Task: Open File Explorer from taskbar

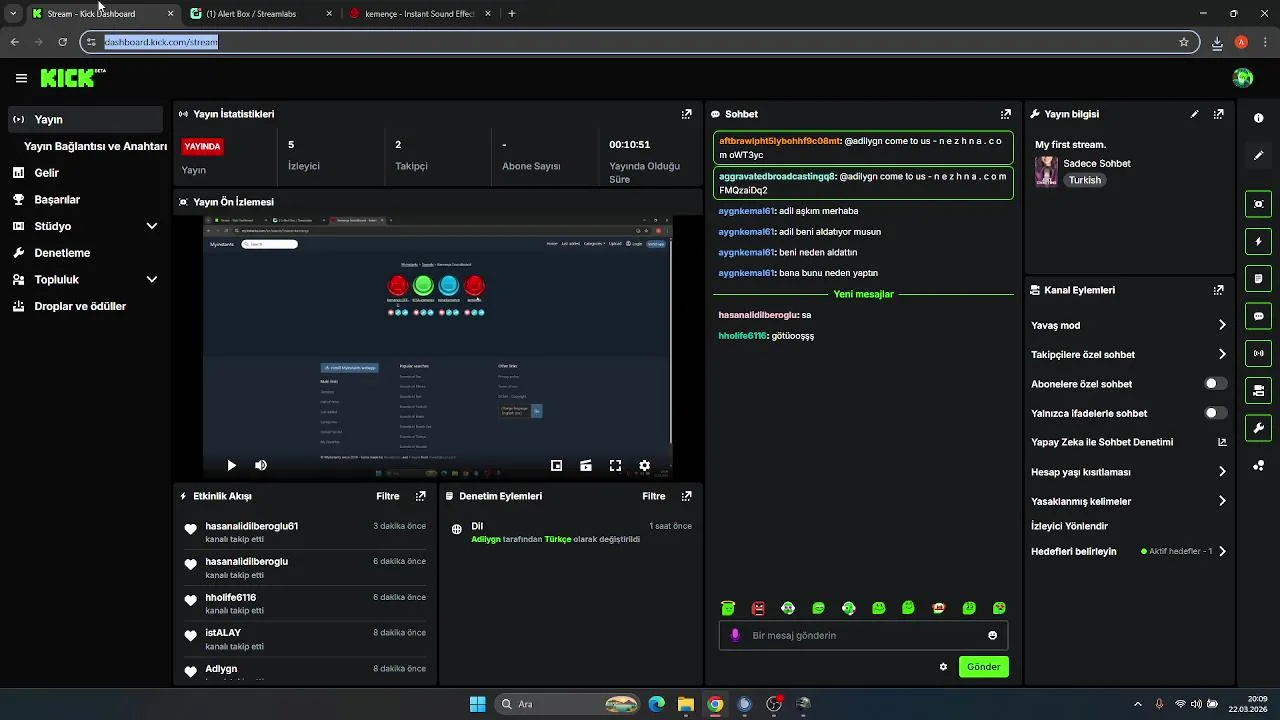Action: (685, 704)
